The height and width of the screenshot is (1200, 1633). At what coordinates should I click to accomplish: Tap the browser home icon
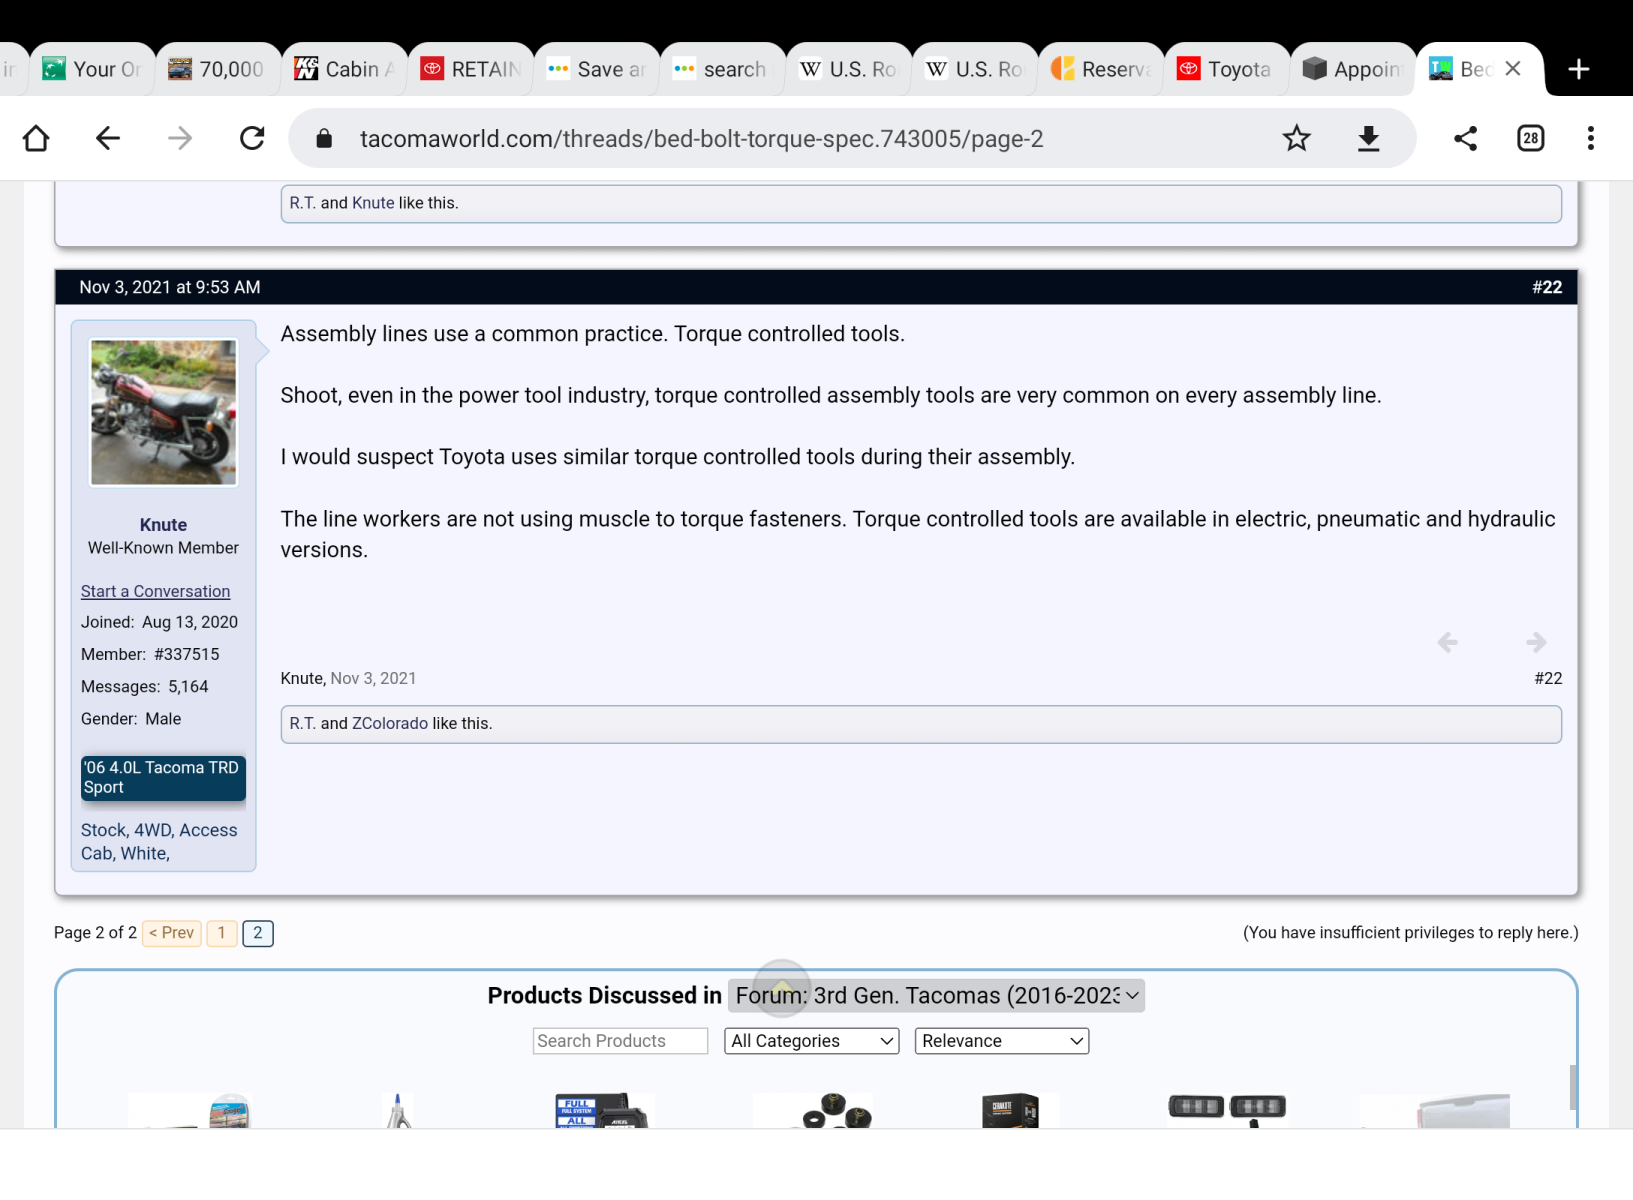coord(36,138)
